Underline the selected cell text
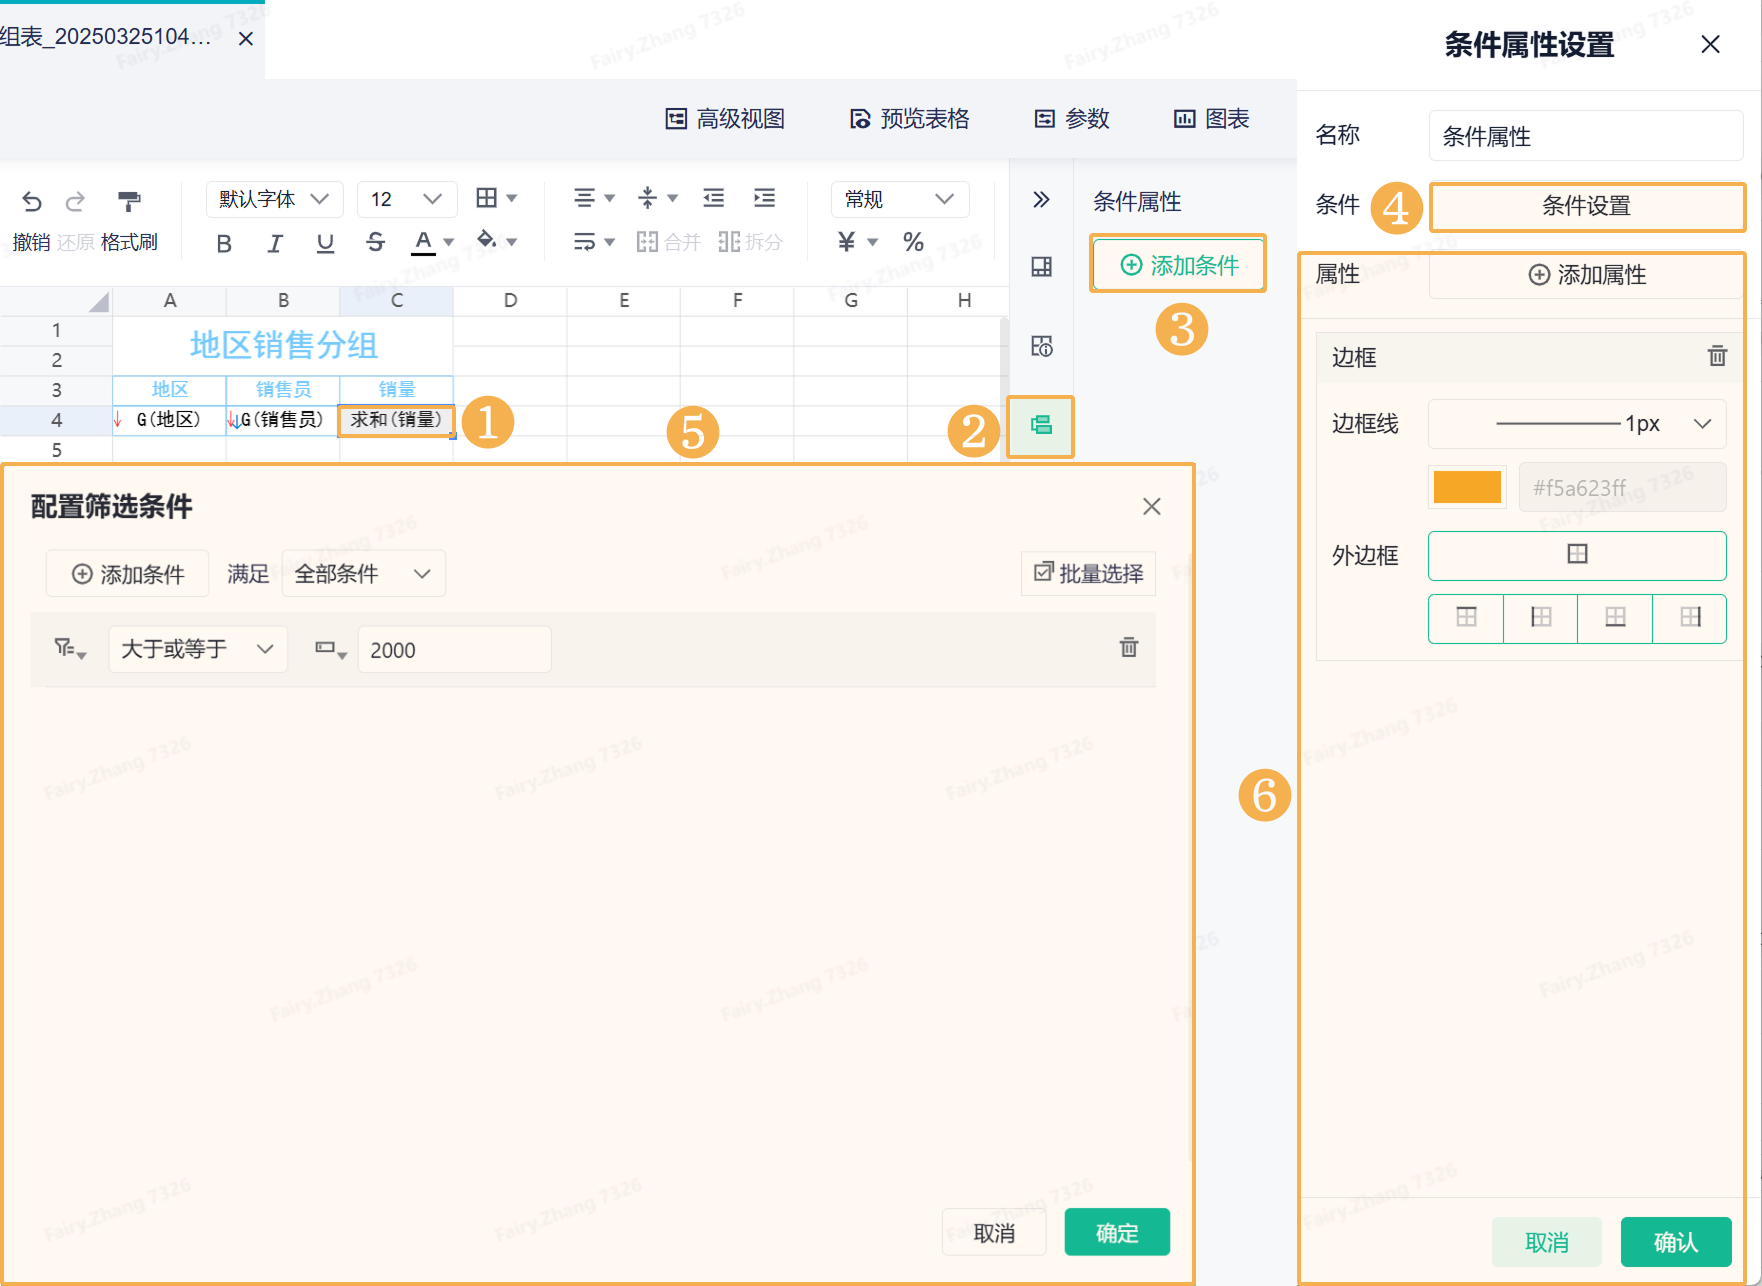 point(325,243)
